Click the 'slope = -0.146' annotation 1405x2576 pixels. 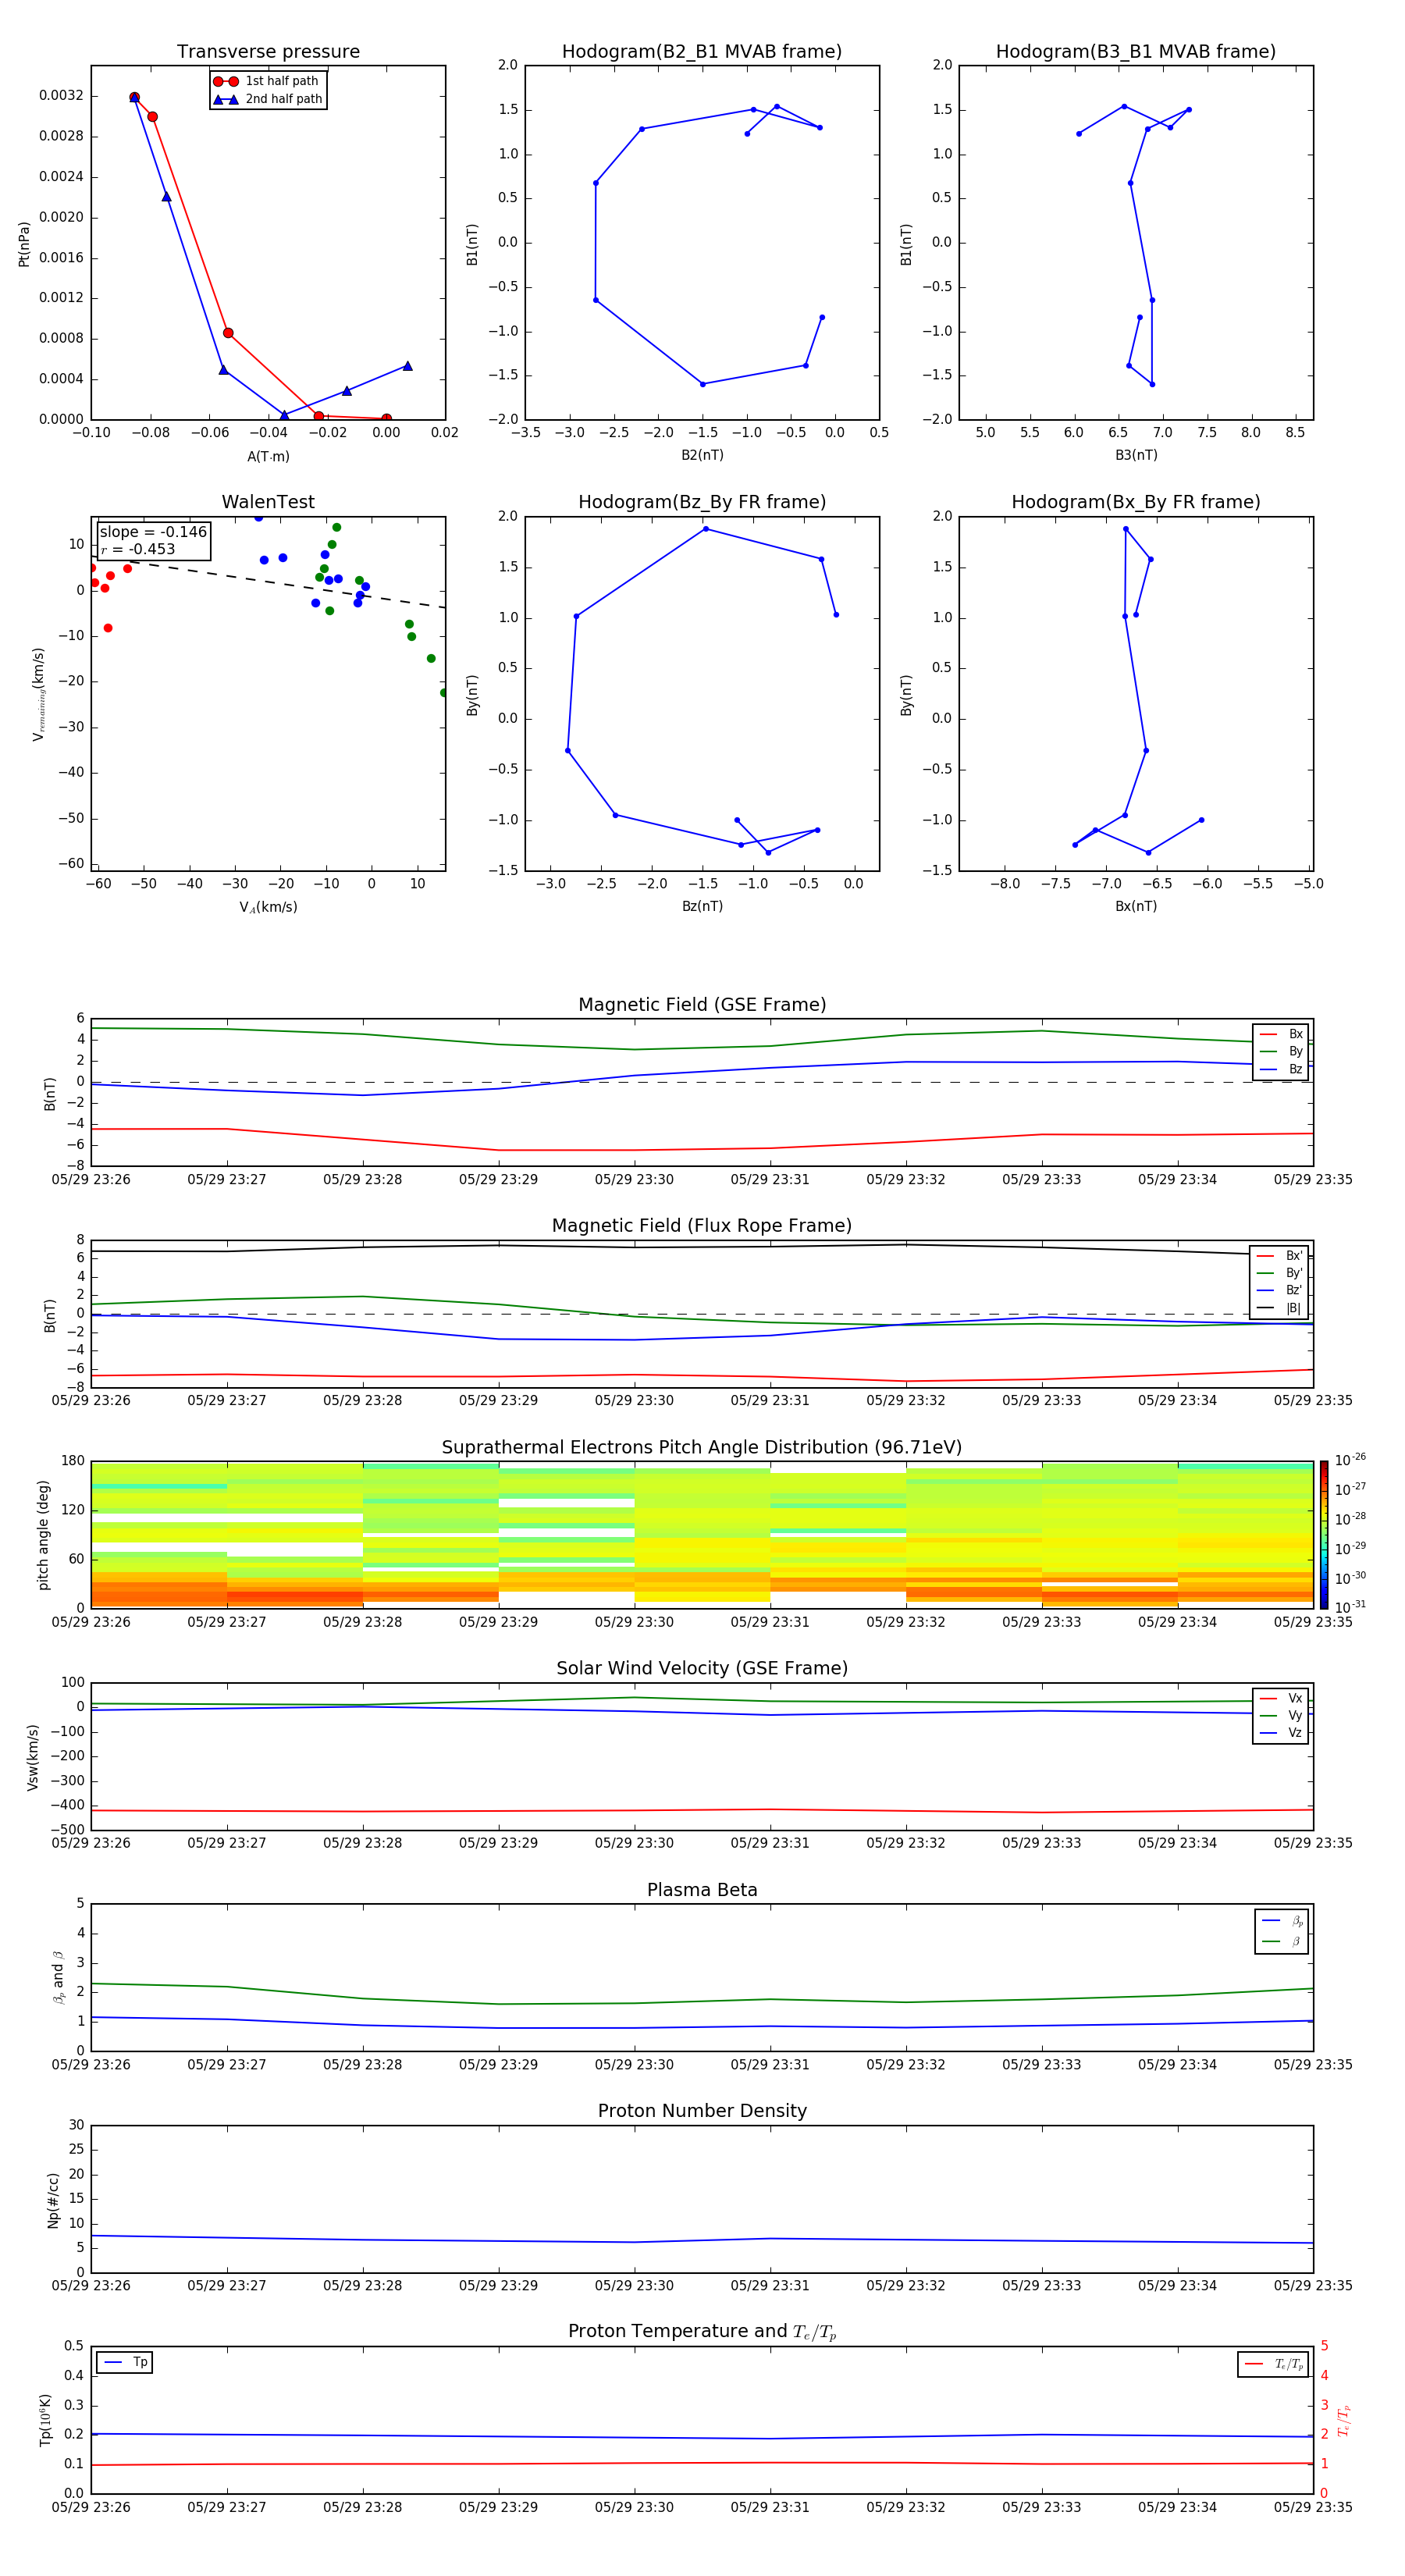point(153,532)
